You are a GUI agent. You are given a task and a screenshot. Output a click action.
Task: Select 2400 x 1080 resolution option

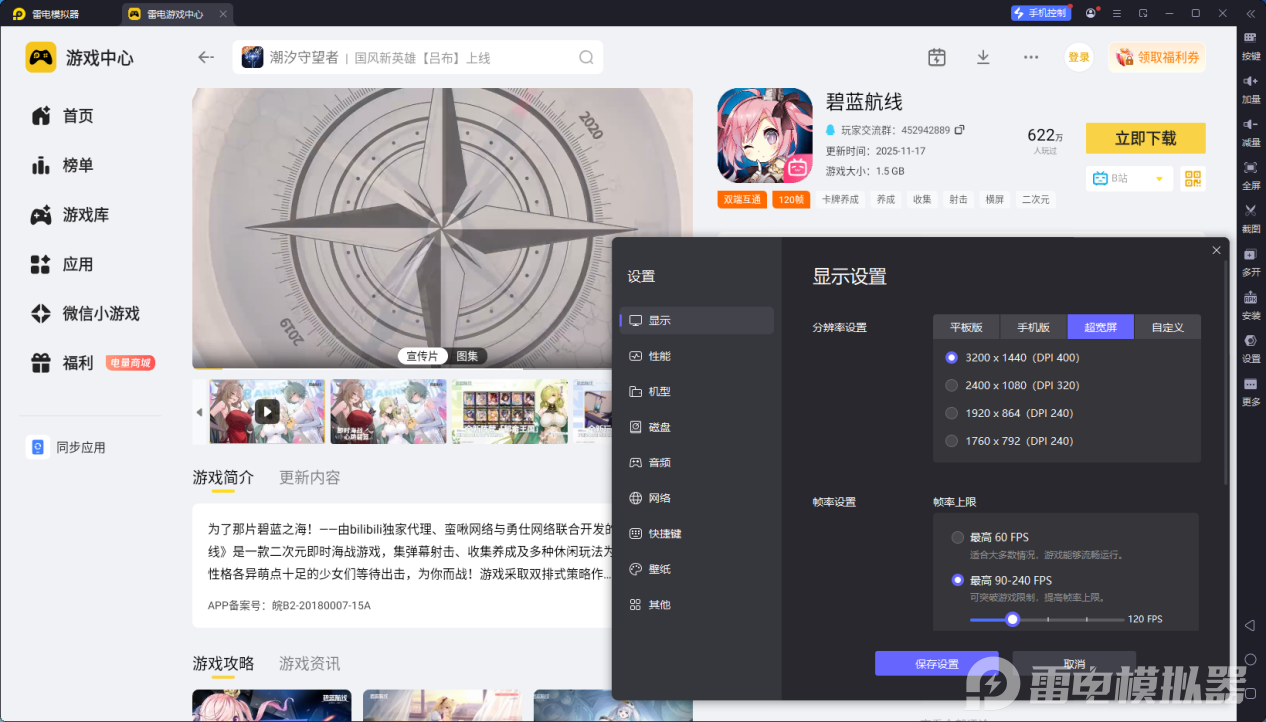[951, 385]
